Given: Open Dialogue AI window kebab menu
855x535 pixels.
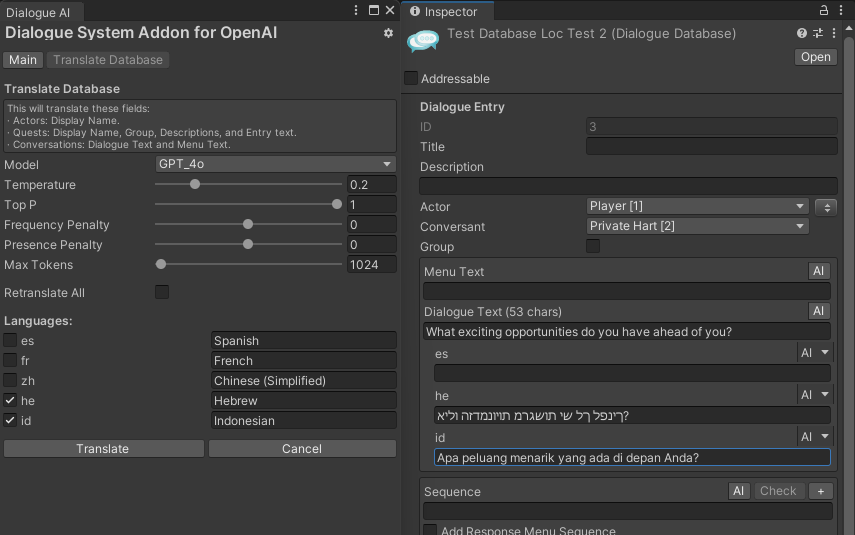Looking at the screenshot, I should point(356,10).
